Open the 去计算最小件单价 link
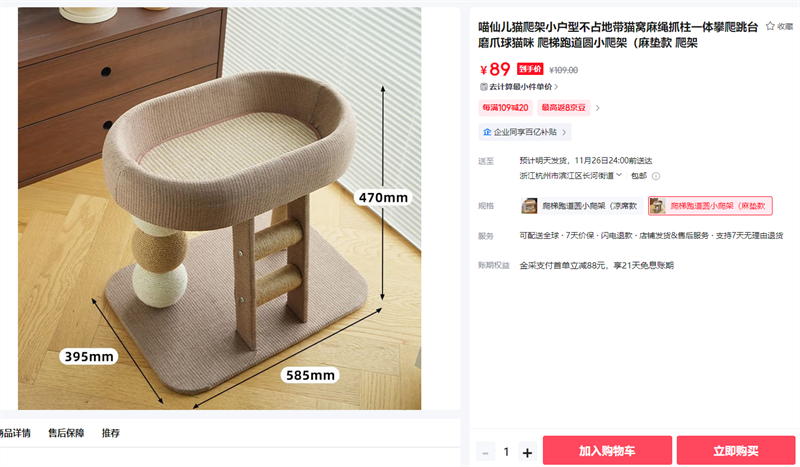This screenshot has height=467, width=800. point(519,87)
